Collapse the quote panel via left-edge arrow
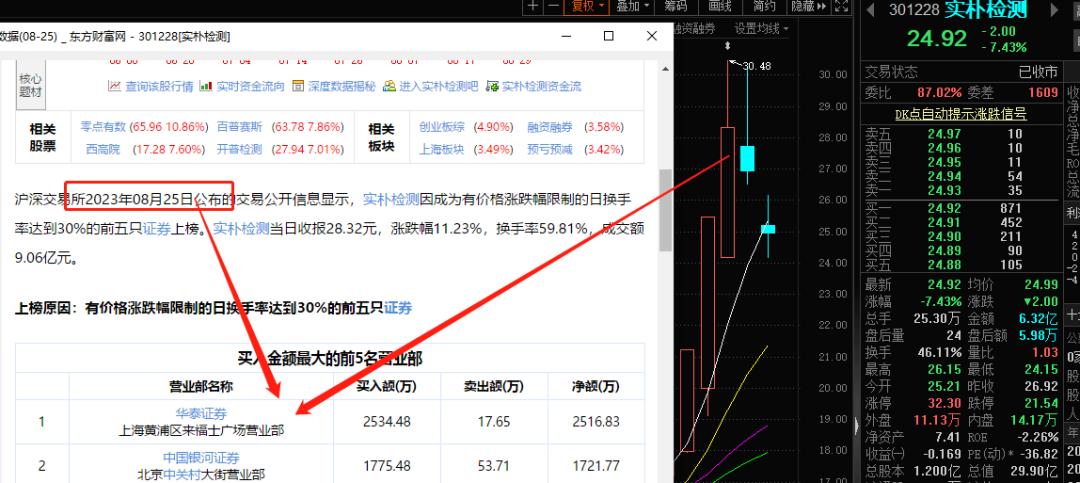The width and height of the screenshot is (1080, 483). (857, 425)
